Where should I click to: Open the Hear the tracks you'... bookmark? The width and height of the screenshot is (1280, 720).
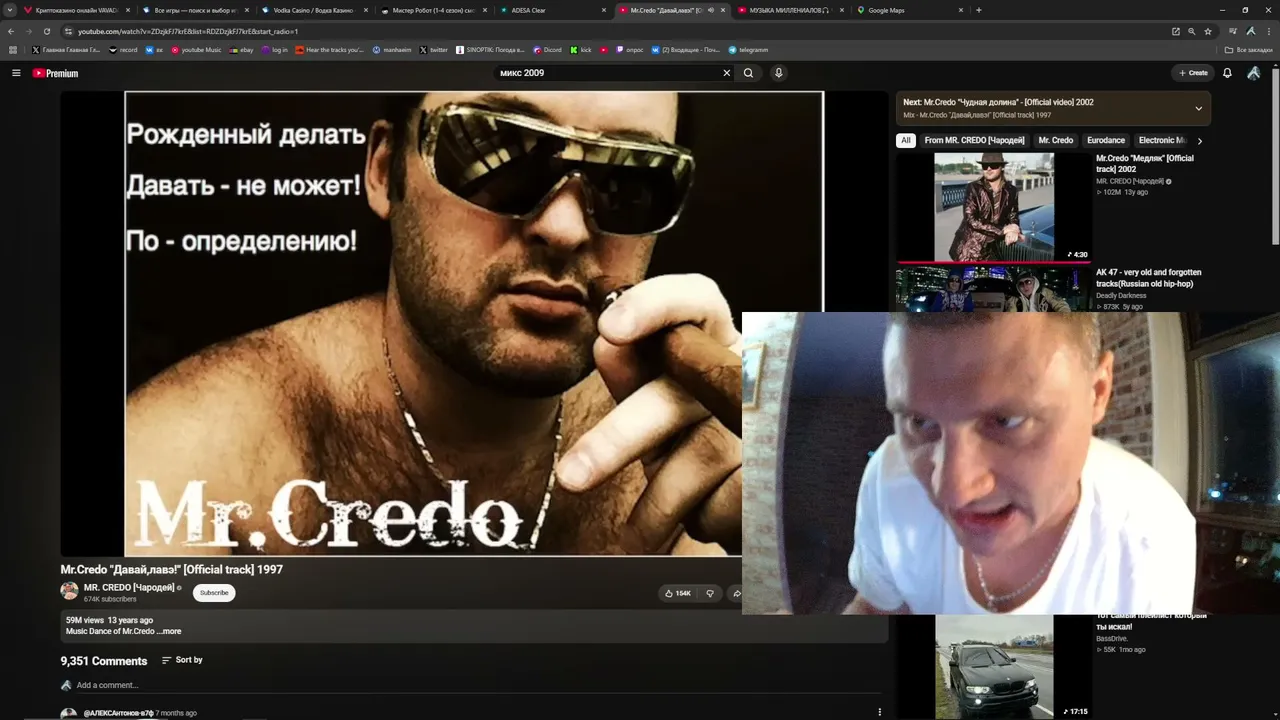[330, 50]
